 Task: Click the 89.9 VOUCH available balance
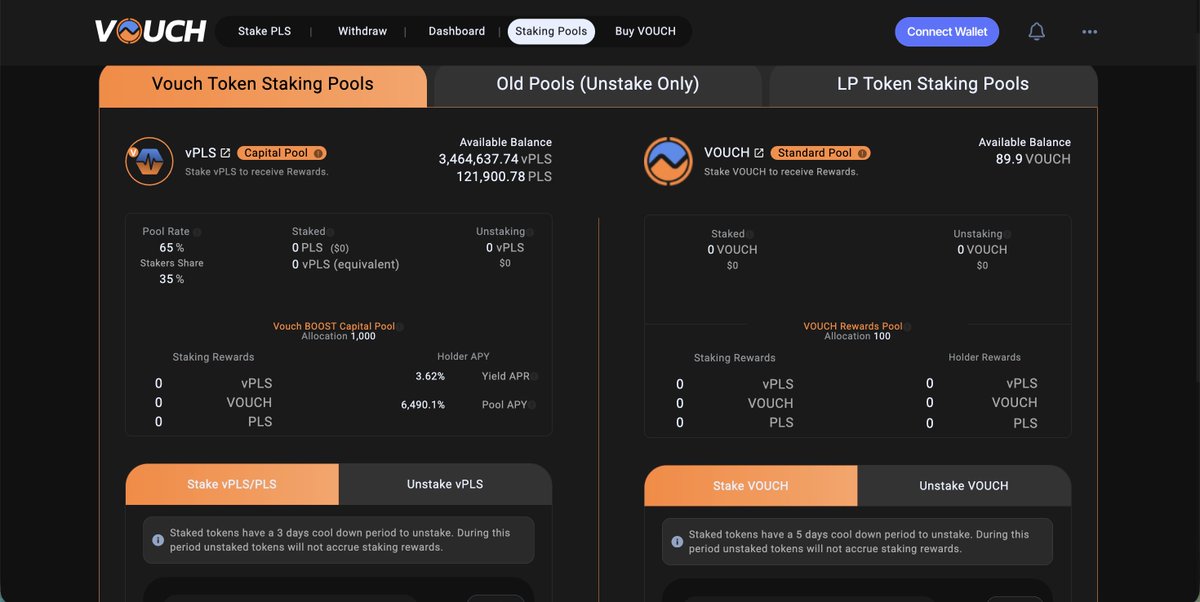point(1033,159)
